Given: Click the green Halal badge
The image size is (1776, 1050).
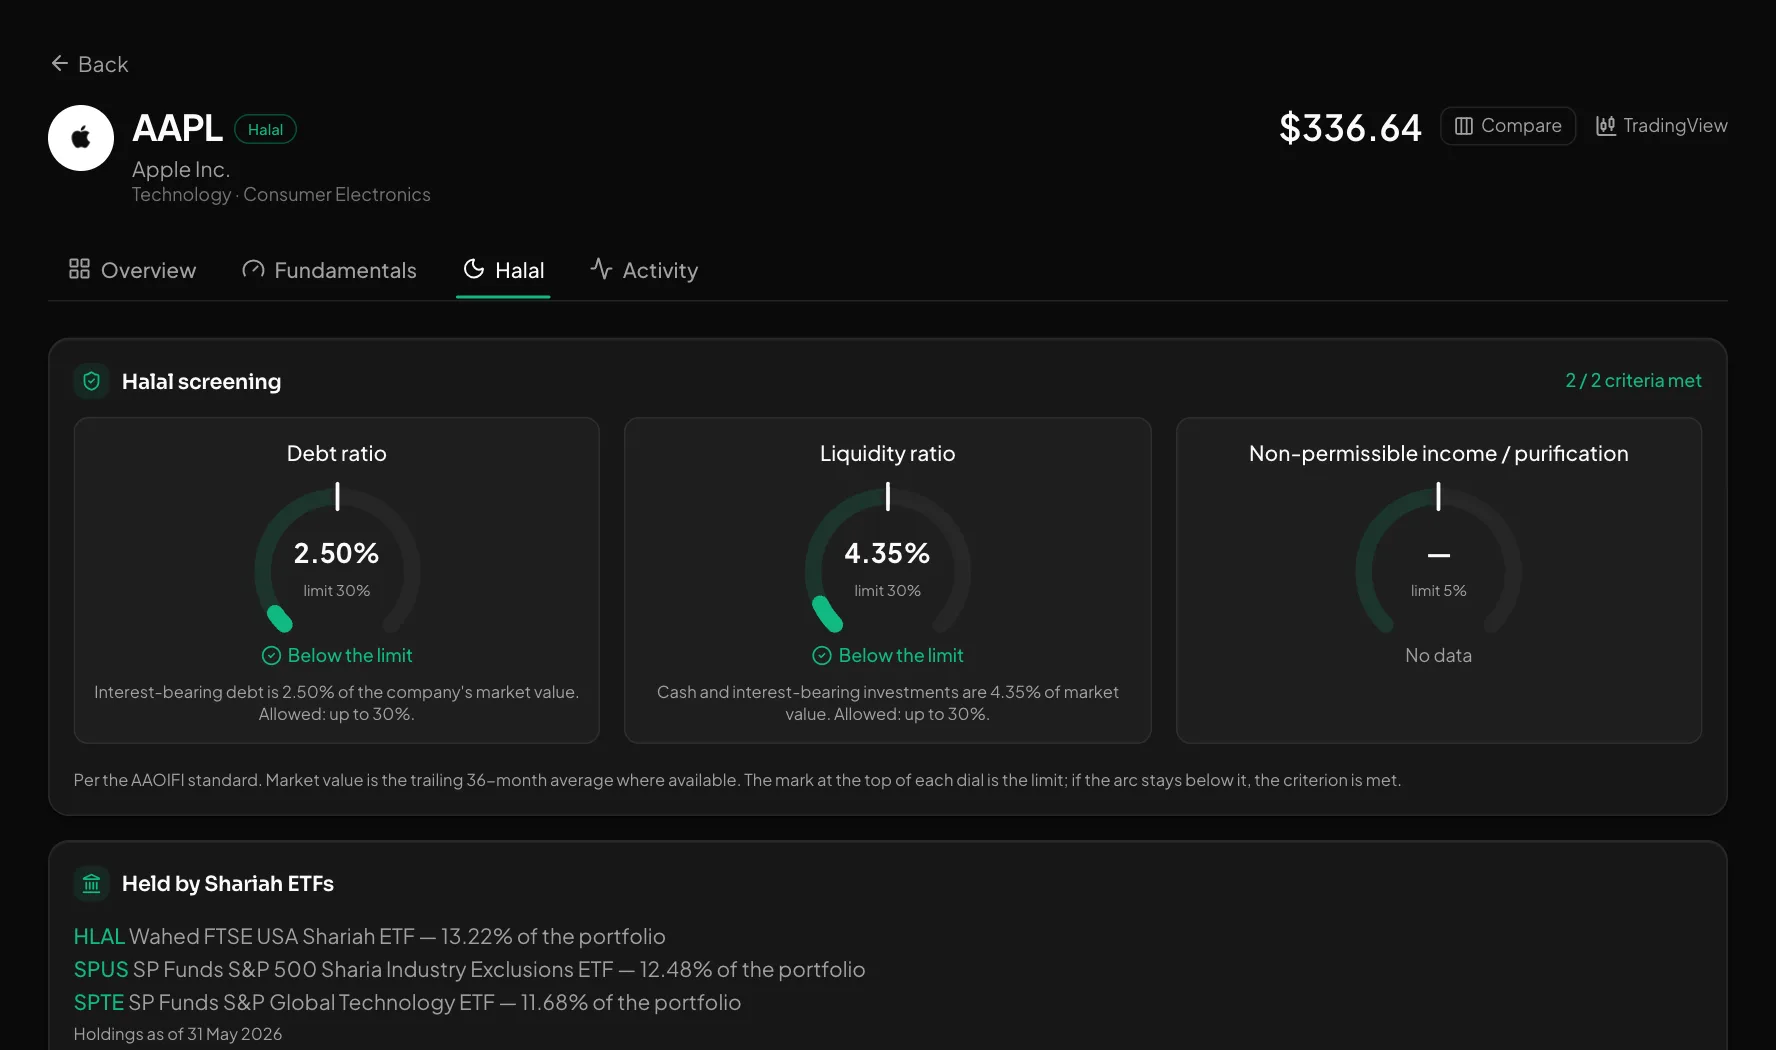Looking at the screenshot, I should 266,130.
